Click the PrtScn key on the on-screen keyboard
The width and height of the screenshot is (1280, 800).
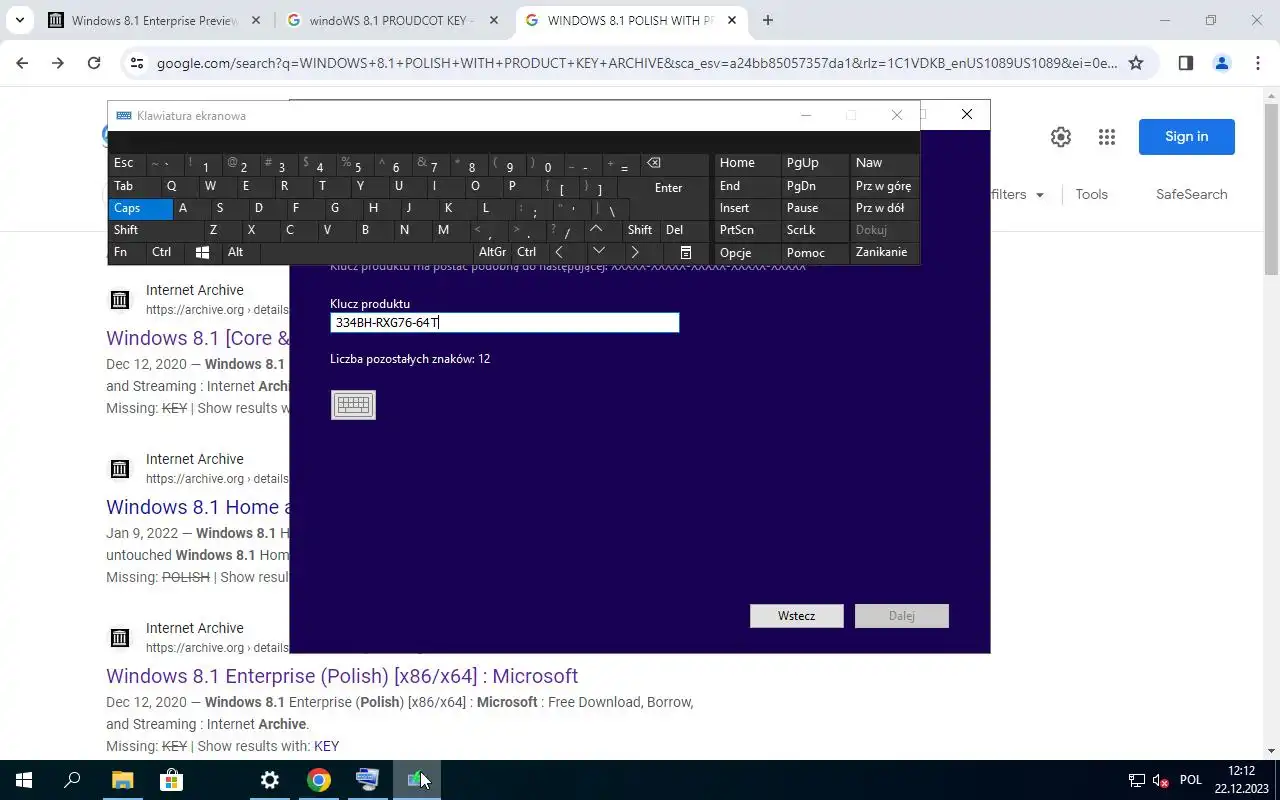(x=747, y=230)
